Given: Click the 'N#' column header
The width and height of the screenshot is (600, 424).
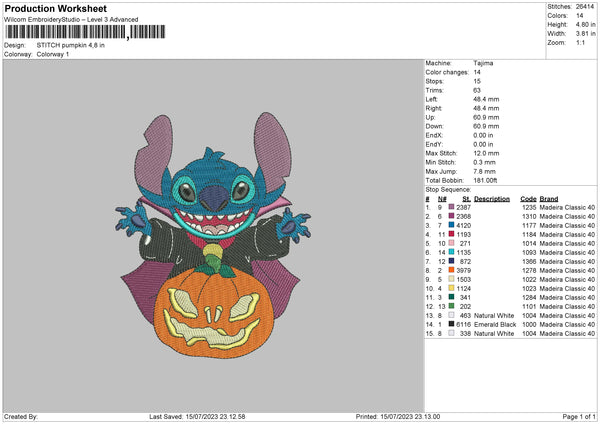Looking at the screenshot, I should click(442, 199).
